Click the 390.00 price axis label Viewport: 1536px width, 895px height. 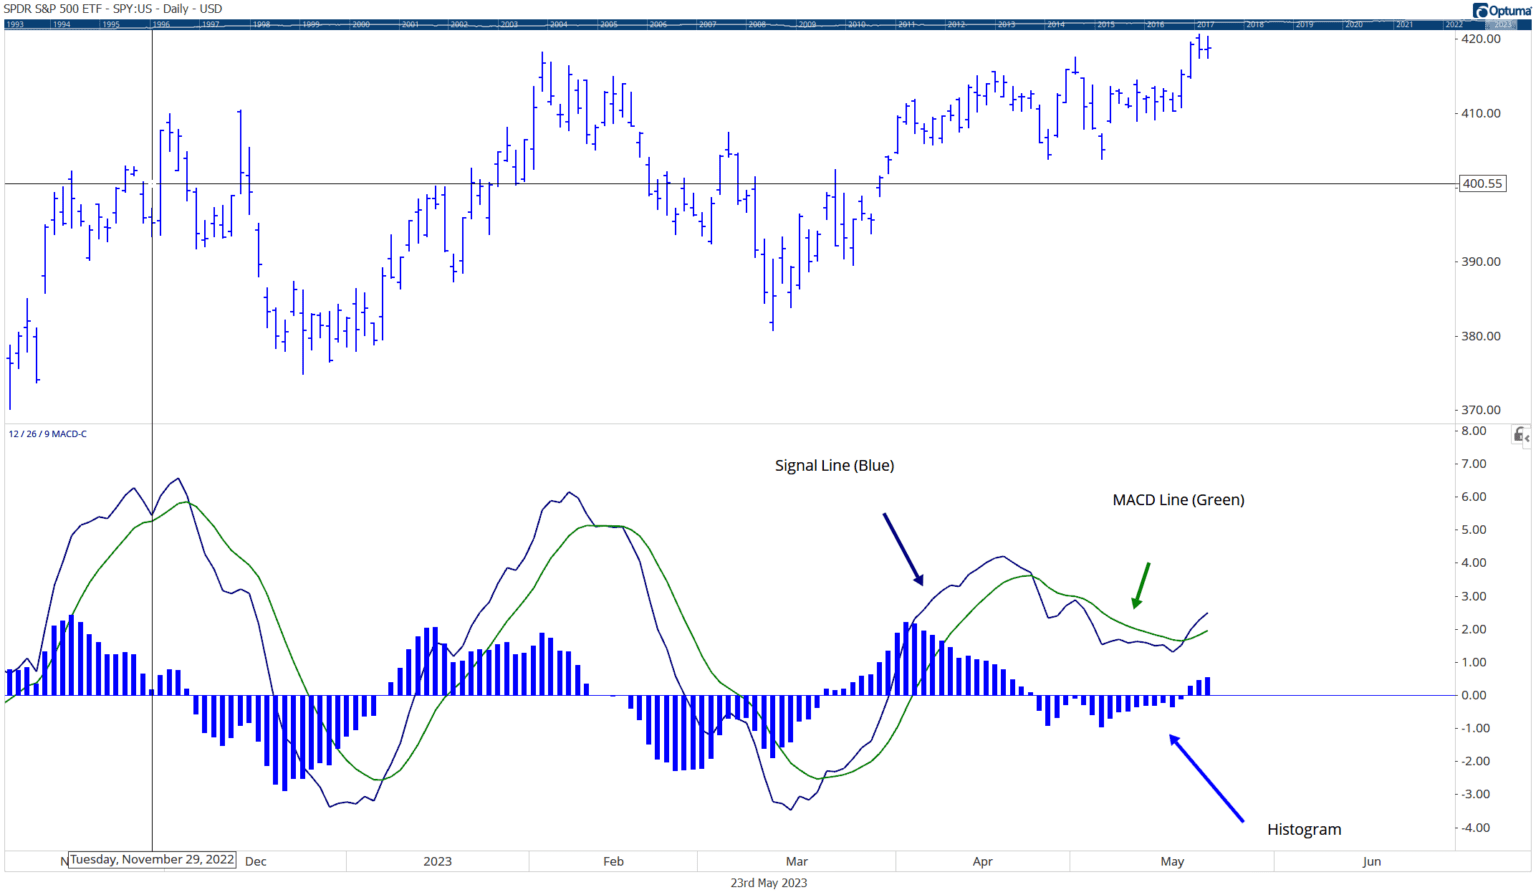pyautogui.click(x=1481, y=261)
